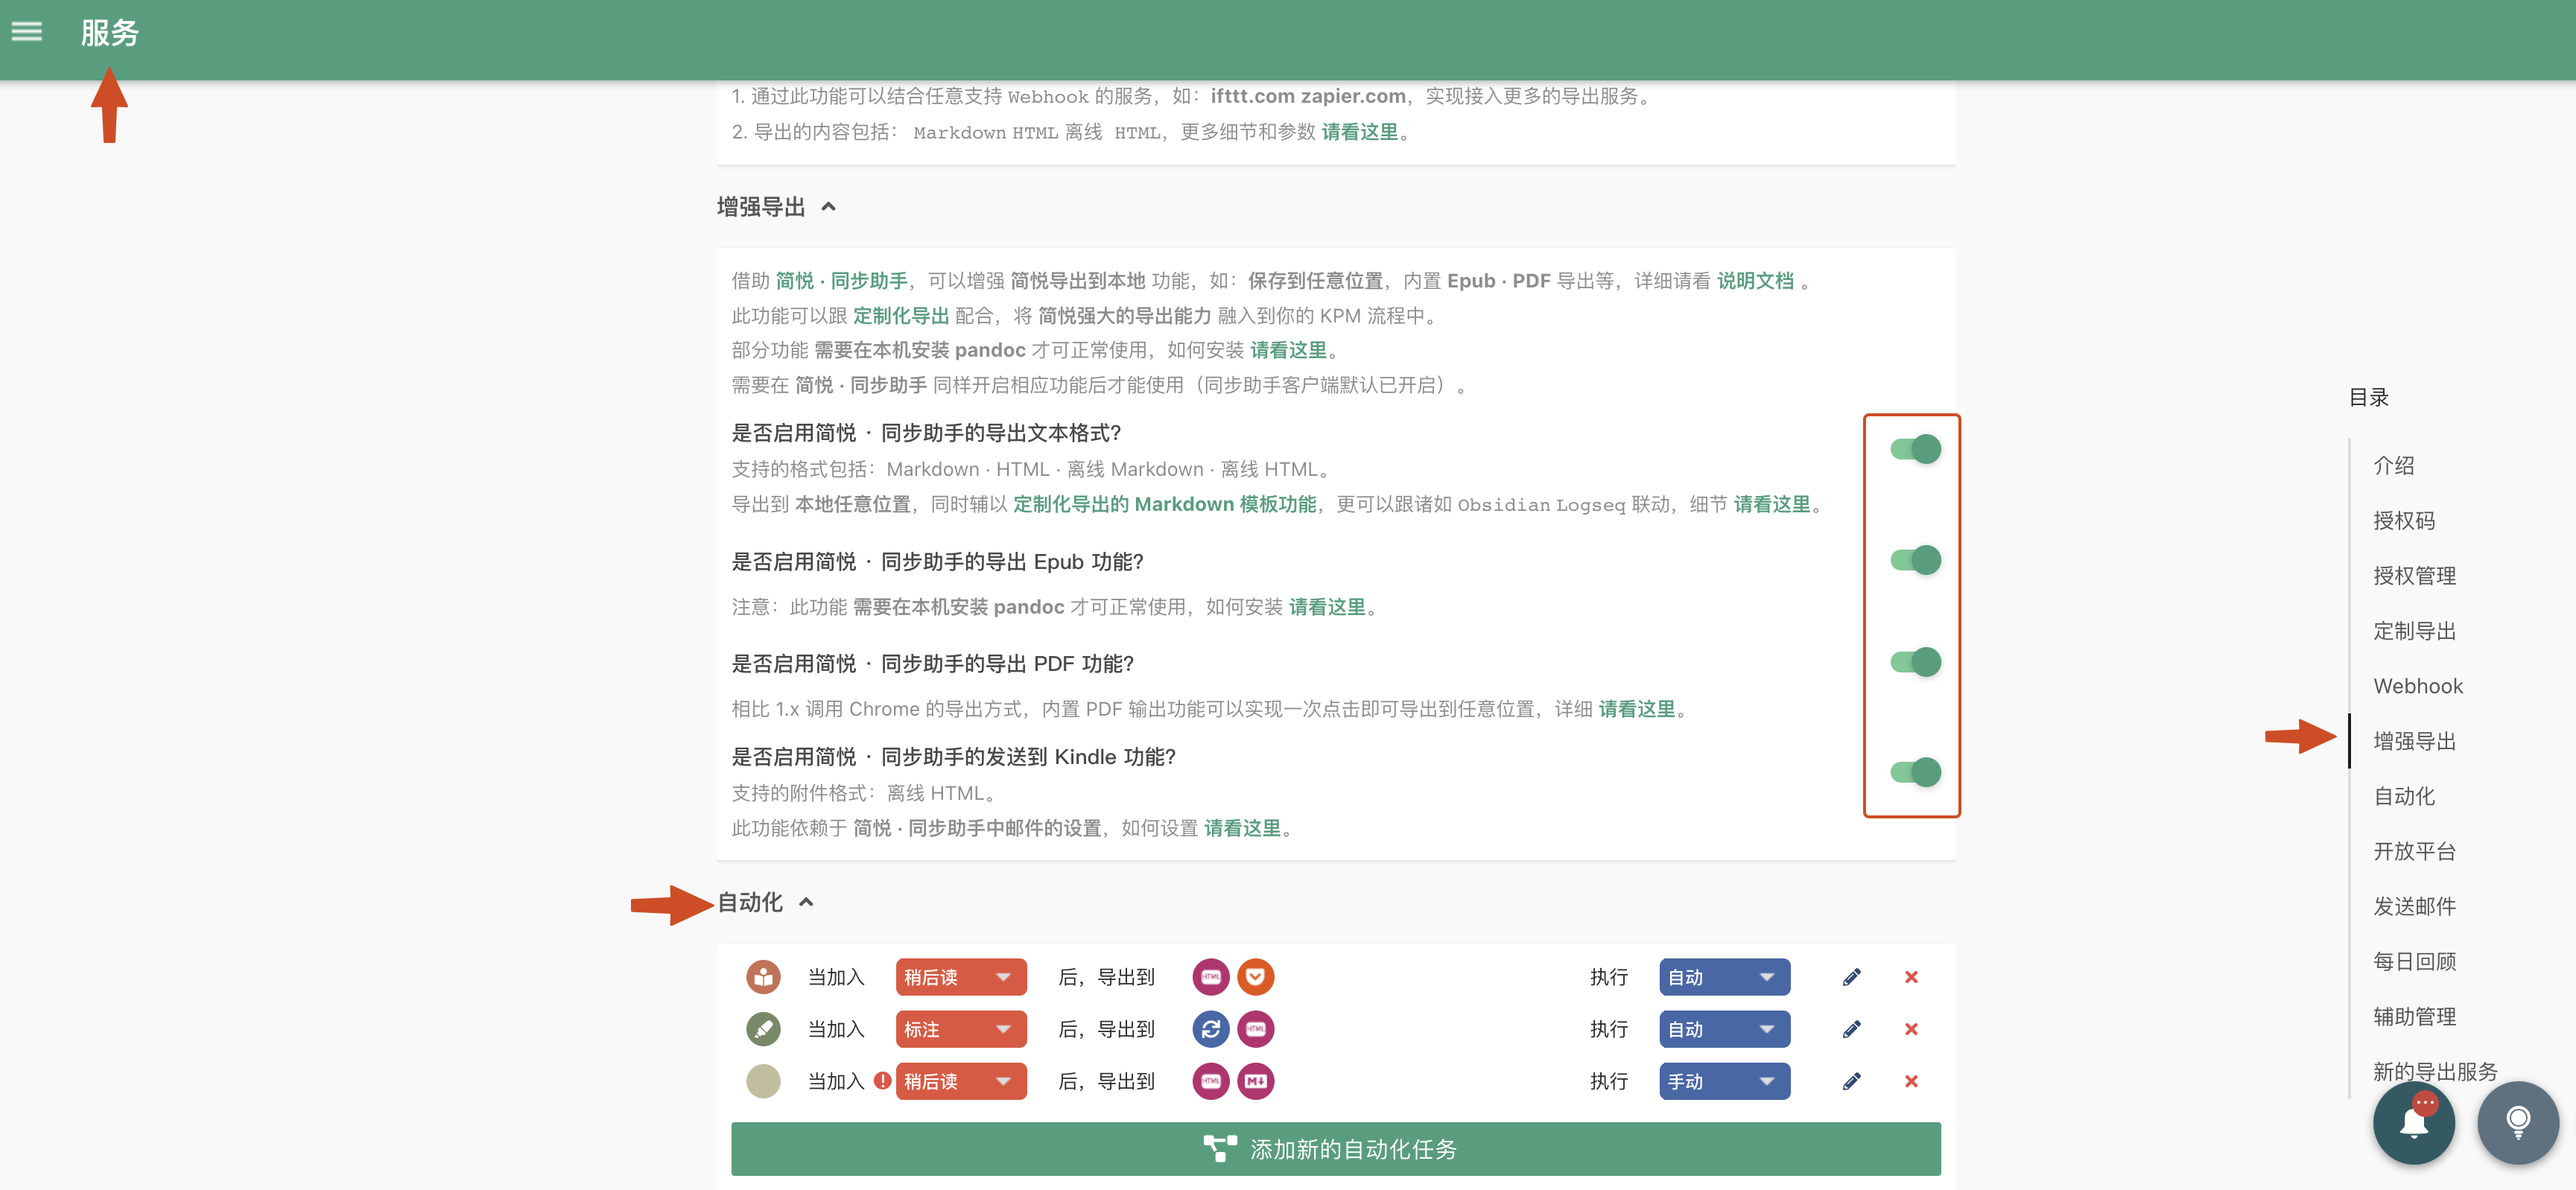Click the lightbulb tips button
Image resolution: width=2576 pixels, height=1190 pixels.
(2518, 1123)
